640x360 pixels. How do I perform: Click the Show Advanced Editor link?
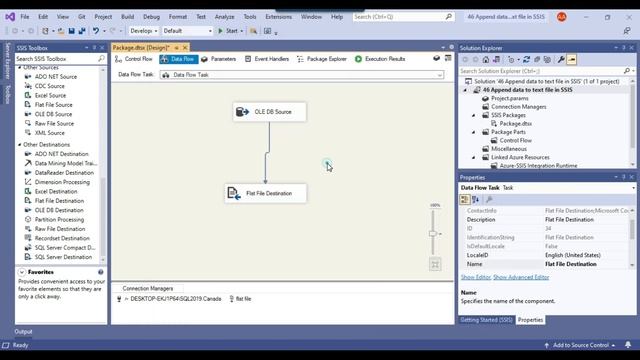click(x=521, y=278)
